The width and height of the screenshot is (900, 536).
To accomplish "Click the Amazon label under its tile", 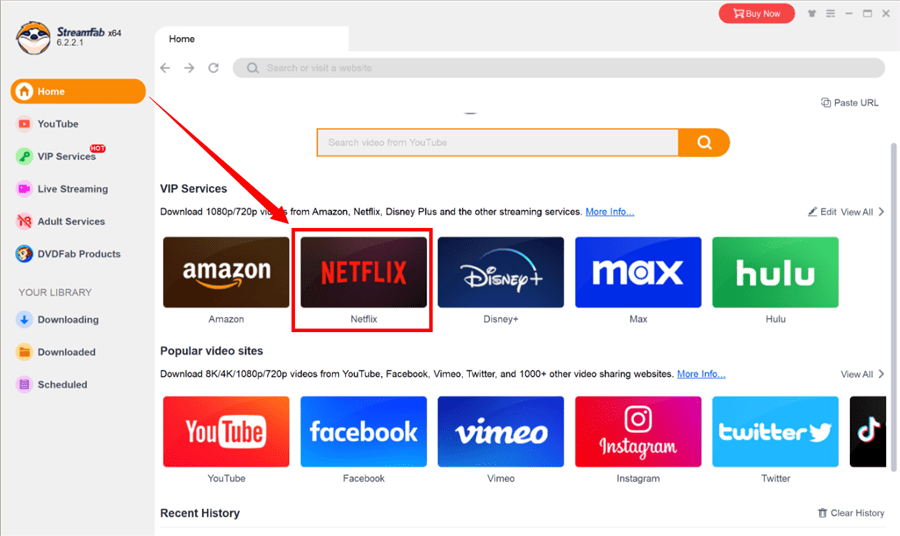I will coord(226,319).
